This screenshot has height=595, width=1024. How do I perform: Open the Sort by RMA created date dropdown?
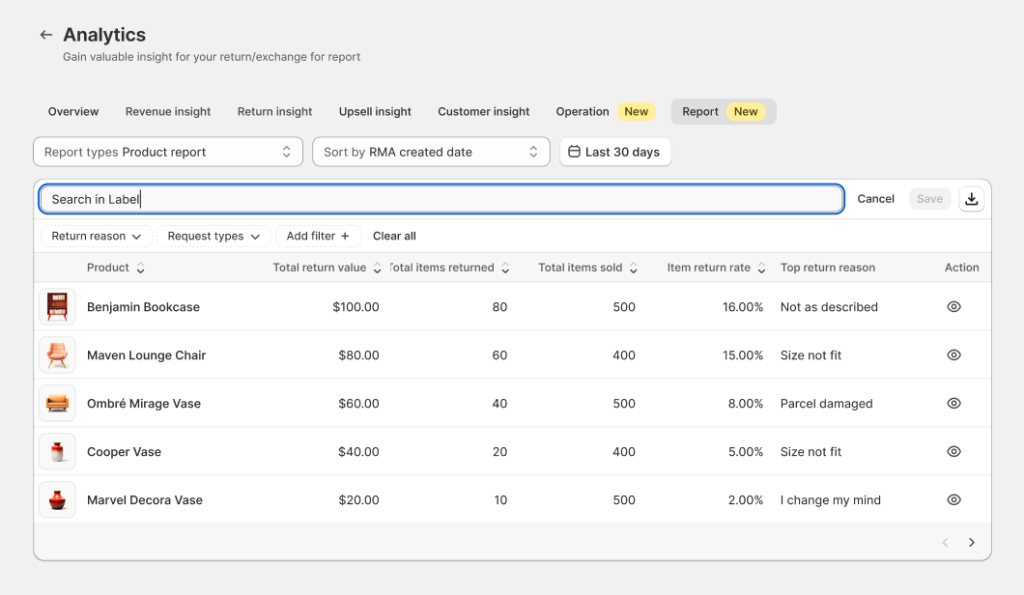tap(431, 151)
